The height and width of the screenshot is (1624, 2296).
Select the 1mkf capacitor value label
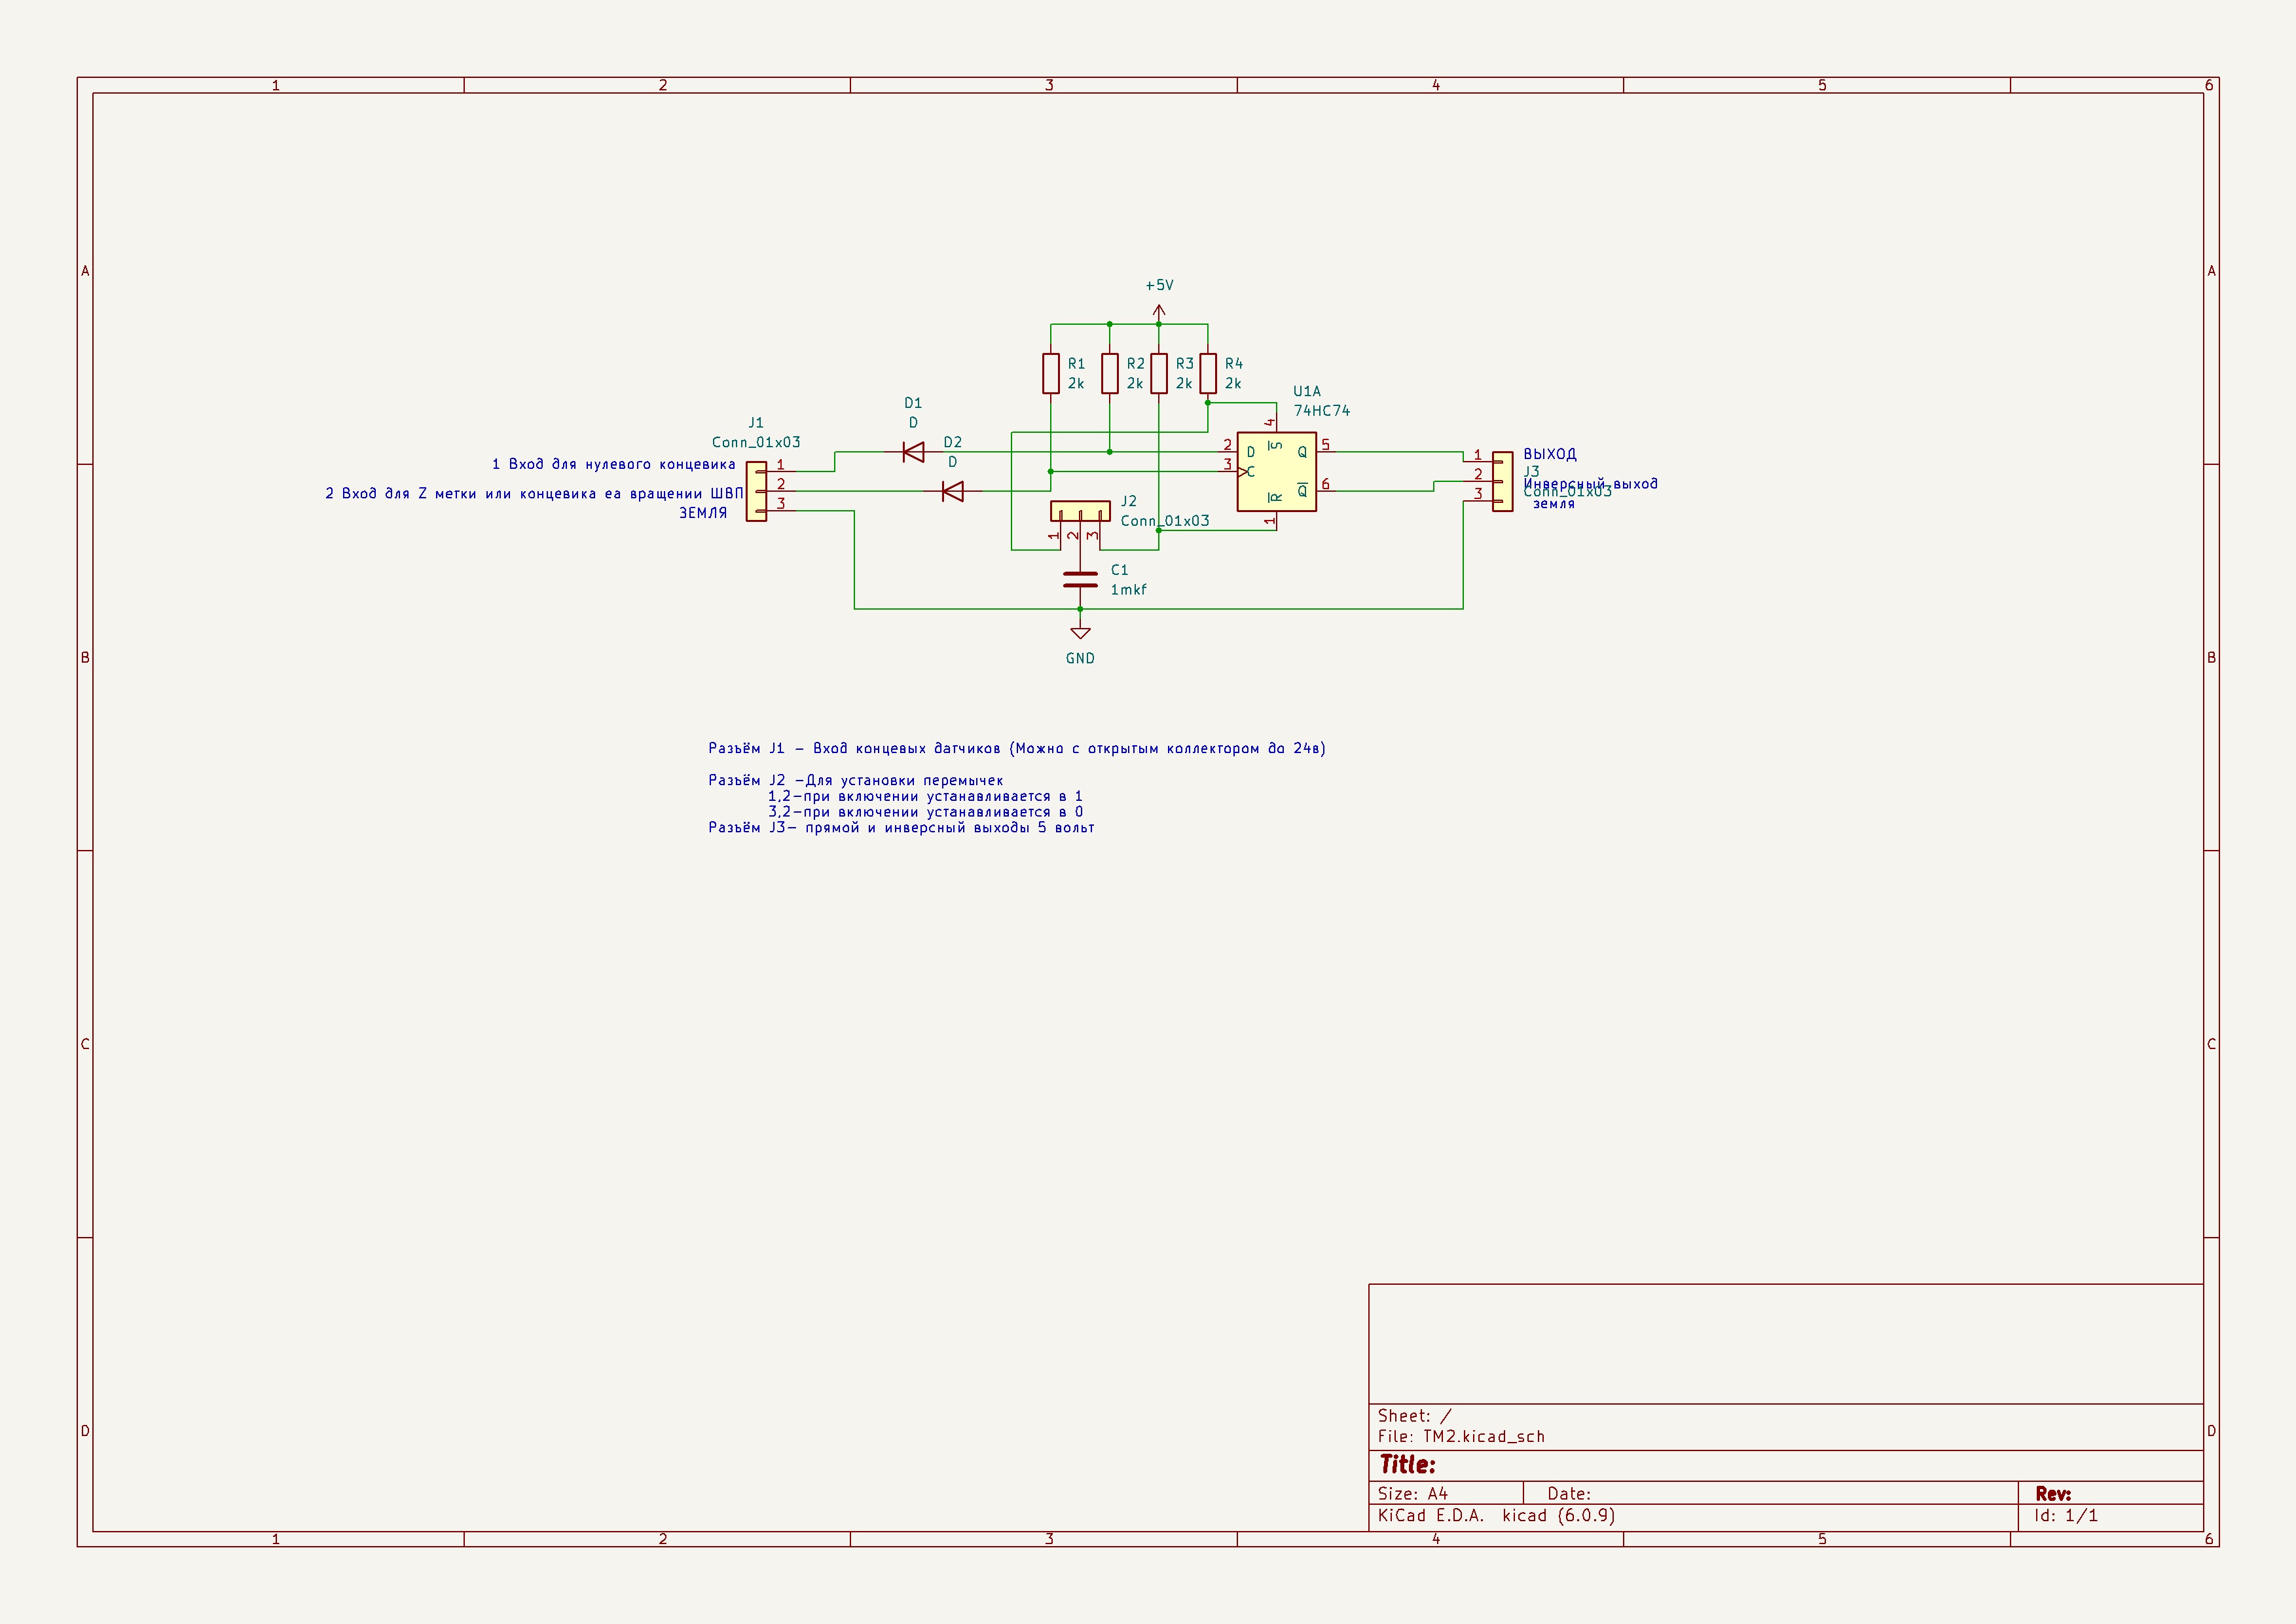click(x=1128, y=590)
